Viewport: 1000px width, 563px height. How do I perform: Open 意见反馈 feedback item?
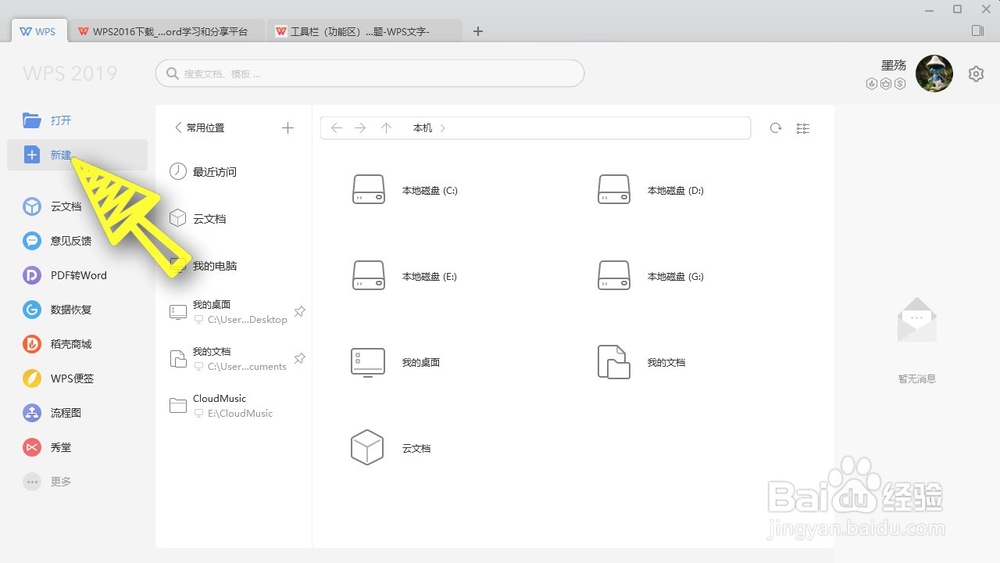pos(57,241)
